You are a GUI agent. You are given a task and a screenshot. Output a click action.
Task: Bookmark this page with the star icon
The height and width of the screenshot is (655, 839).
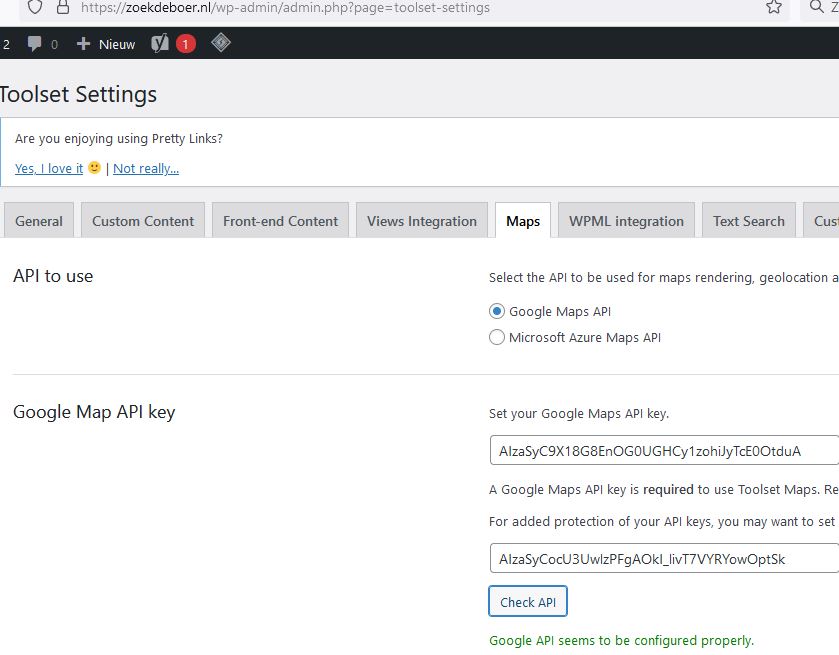[774, 6]
